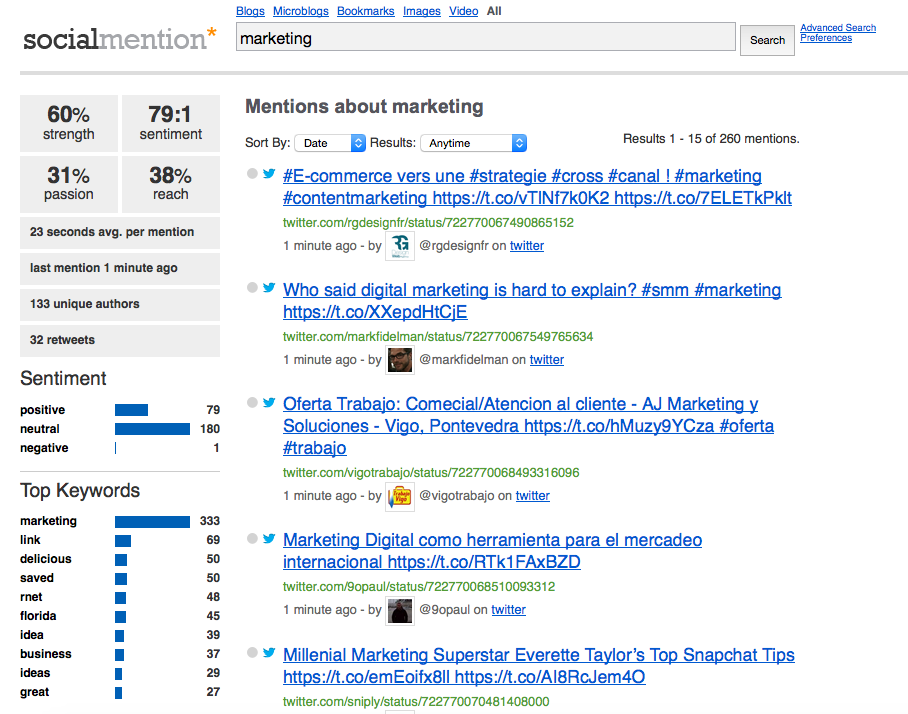Screen dimensions: 908x714
Task: Open @markfidelman avatar image
Action: coord(400,360)
